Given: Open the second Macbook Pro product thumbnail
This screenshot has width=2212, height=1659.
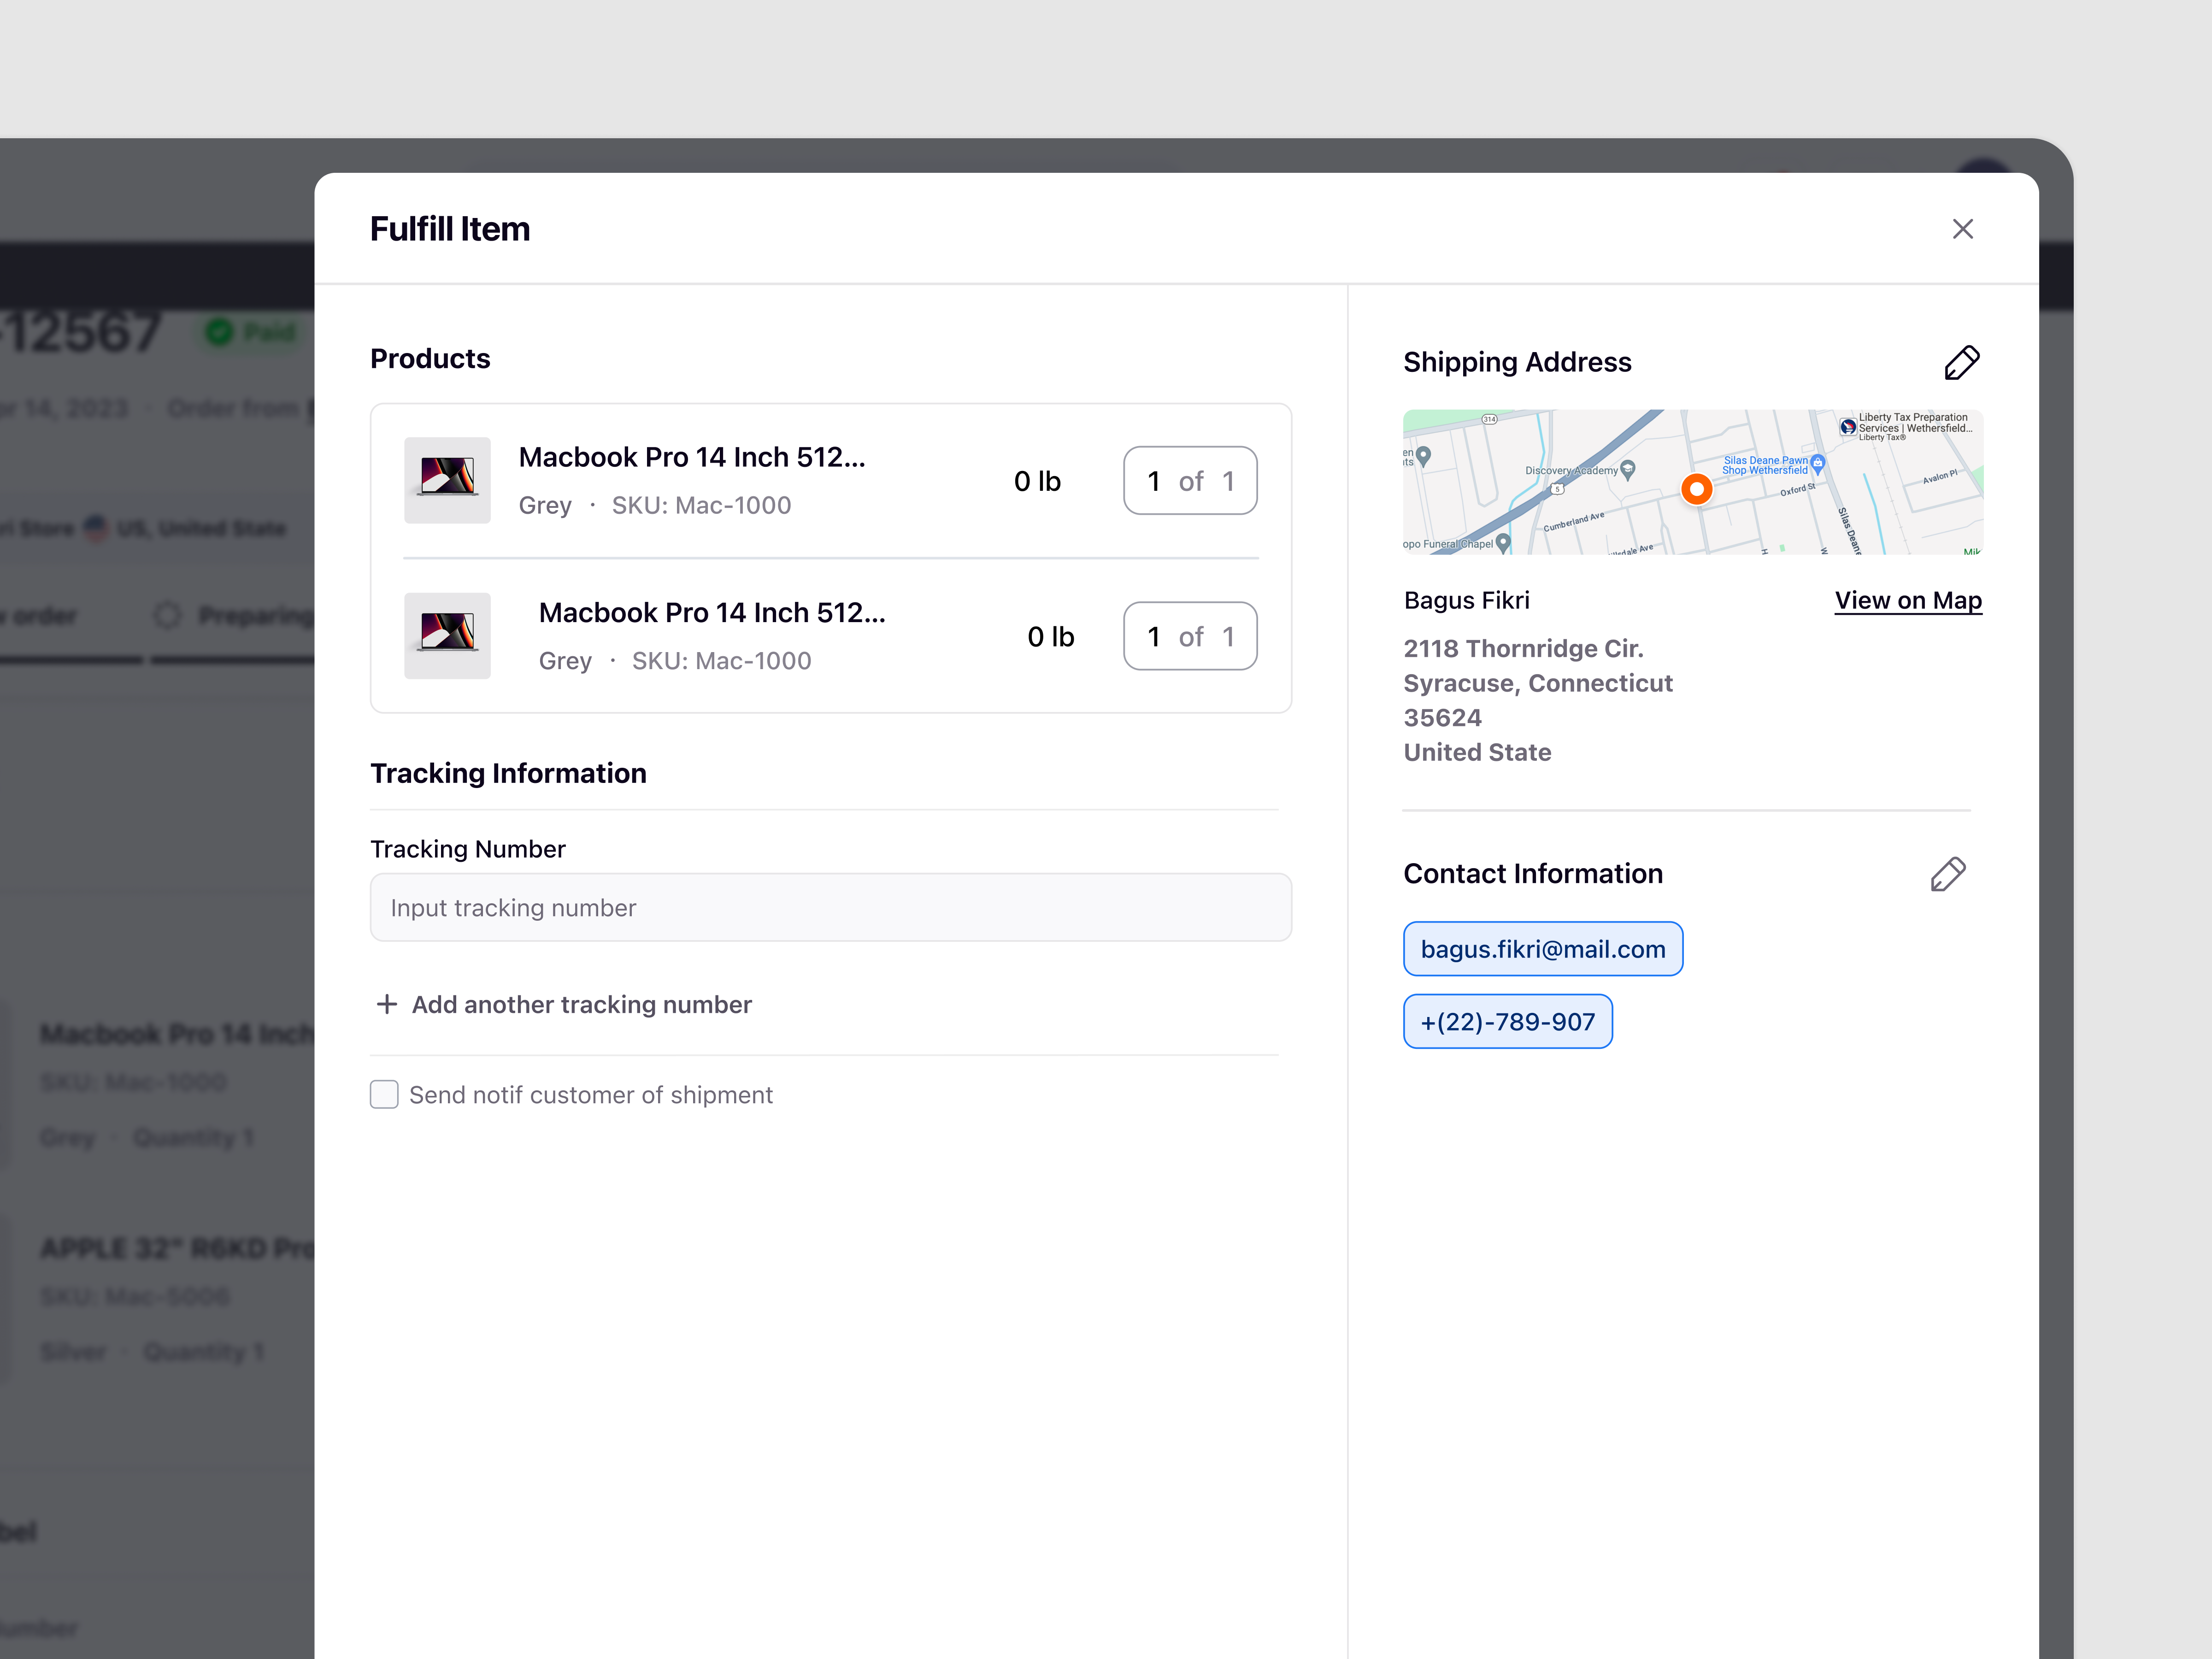Looking at the screenshot, I should click(447, 636).
